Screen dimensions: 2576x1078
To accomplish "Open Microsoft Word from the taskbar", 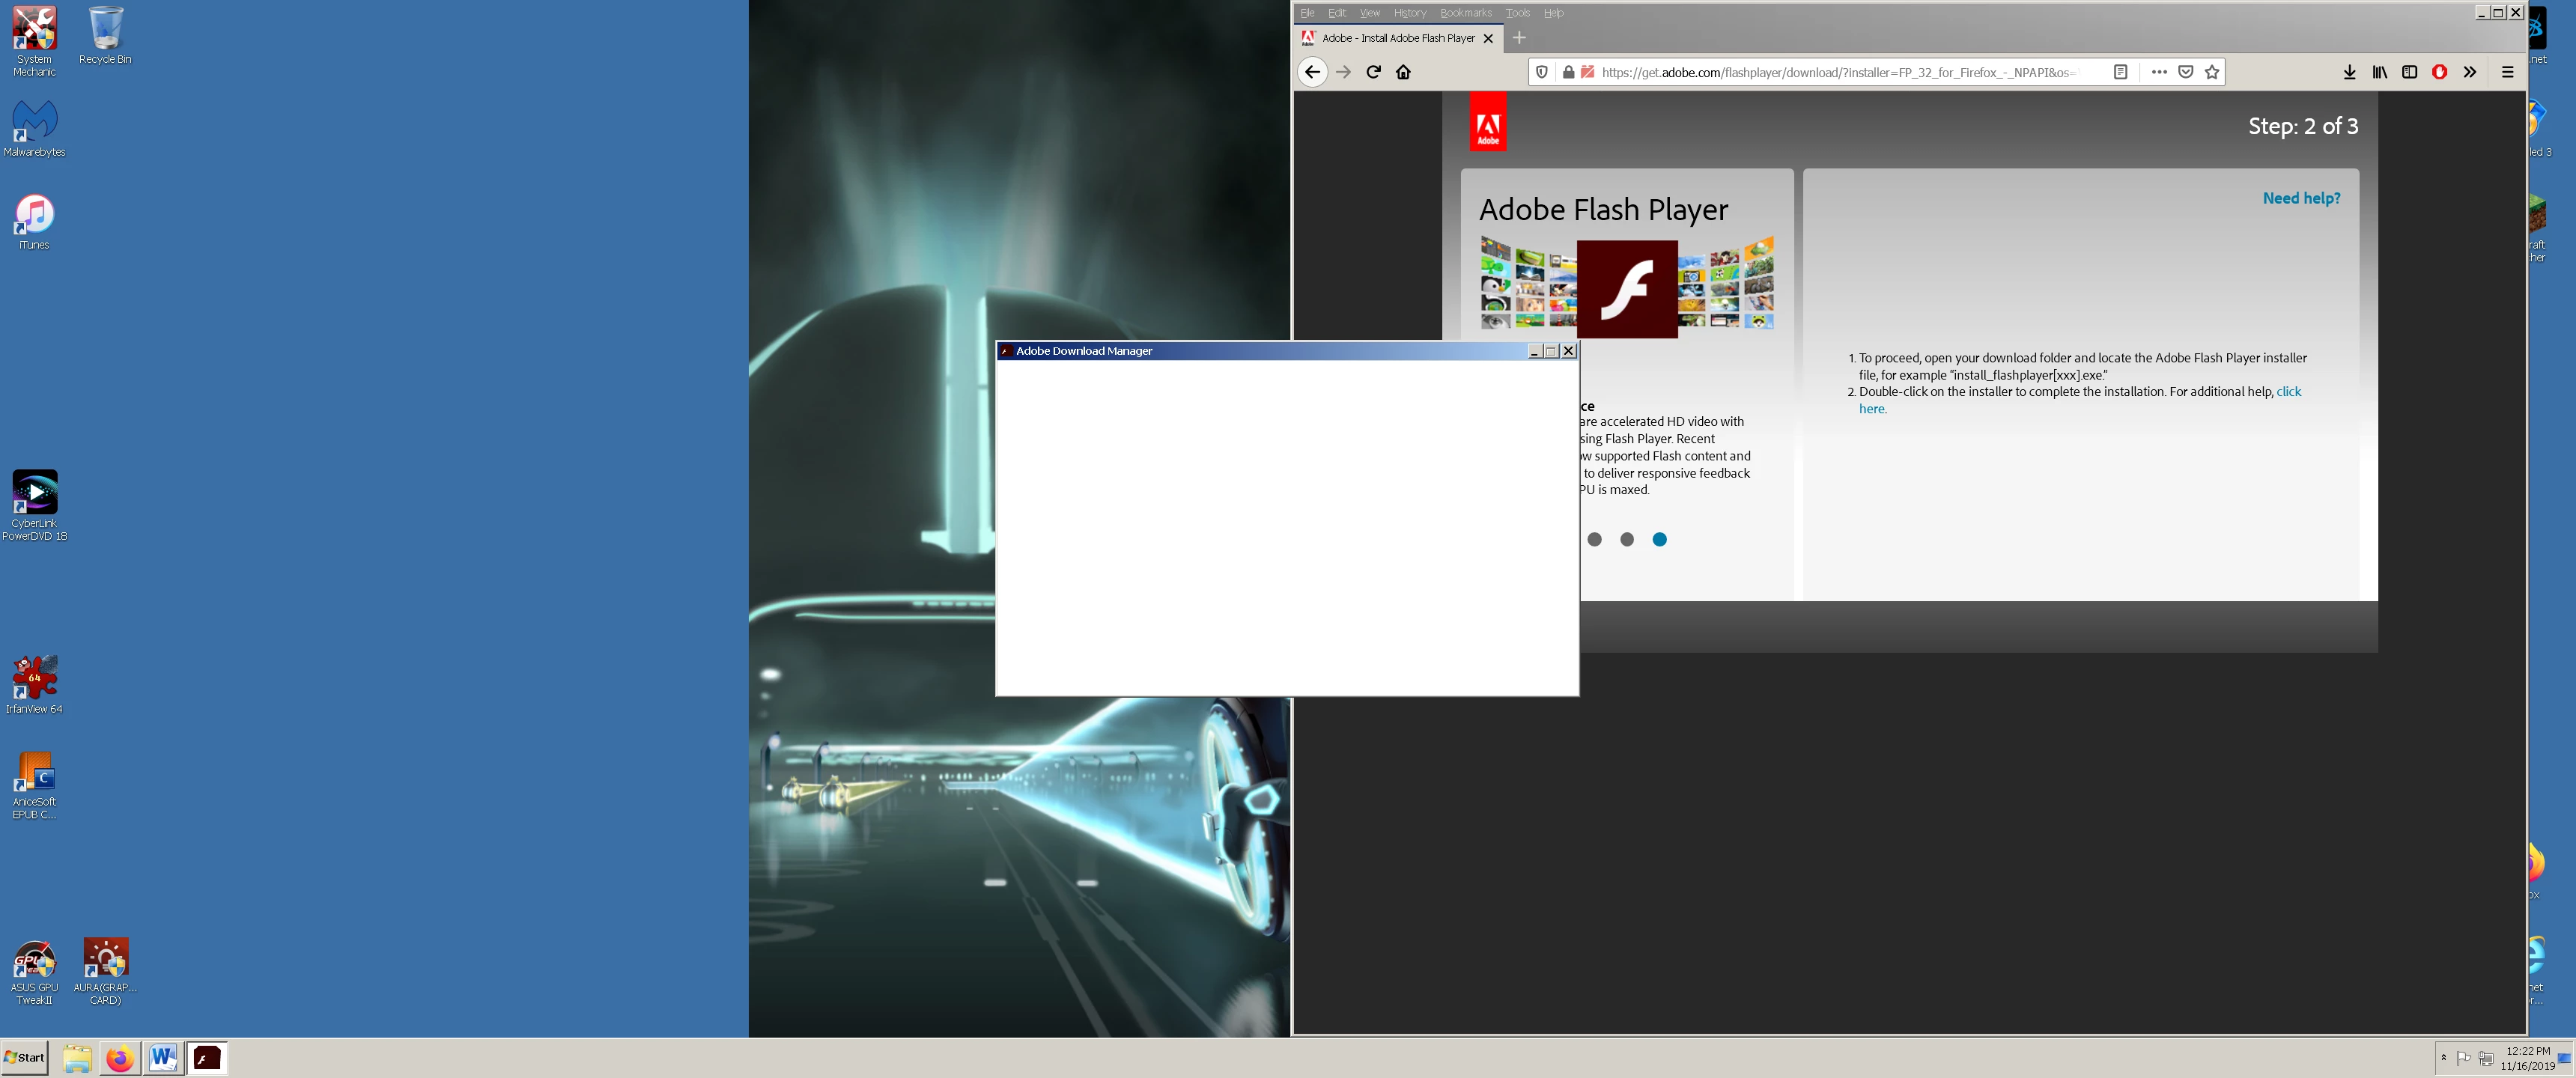I will pos(163,1057).
